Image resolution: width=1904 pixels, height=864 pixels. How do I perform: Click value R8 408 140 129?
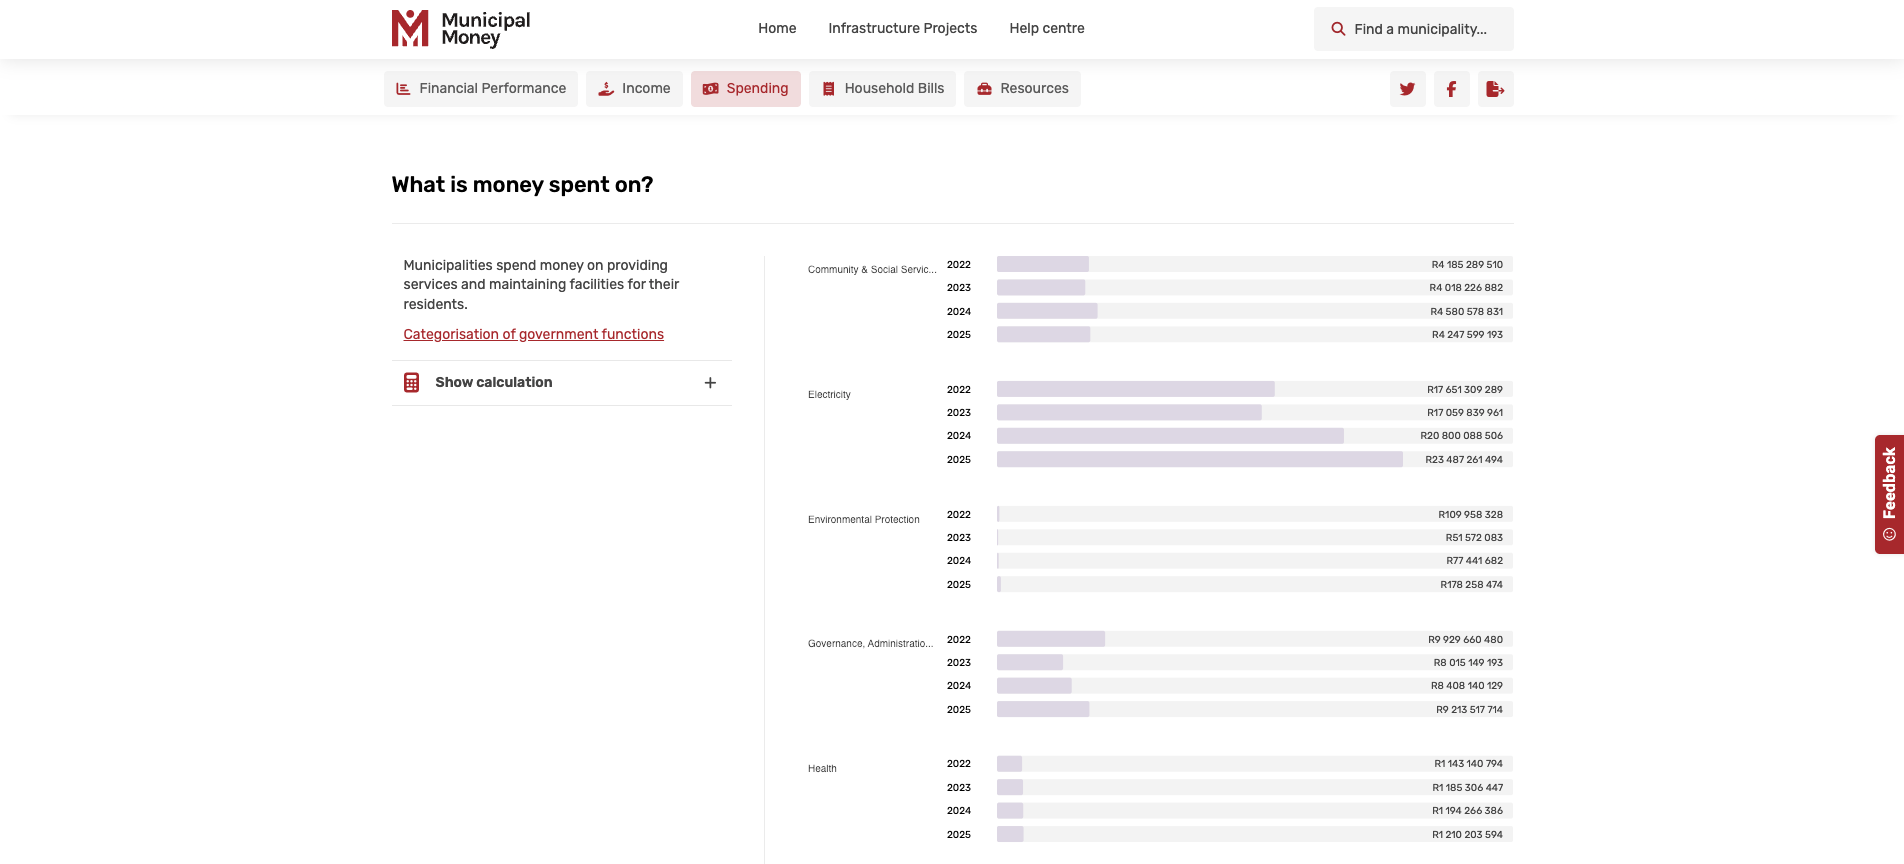1466,686
